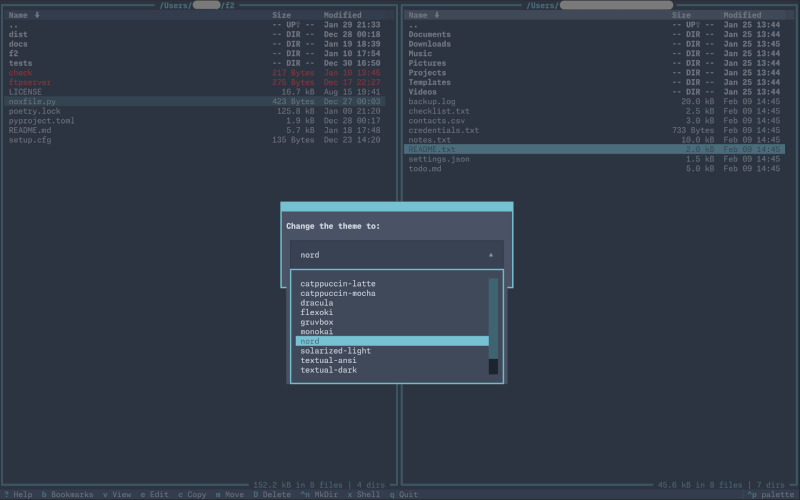Select notes.txt file
The width and height of the screenshot is (800, 500).
594,140
